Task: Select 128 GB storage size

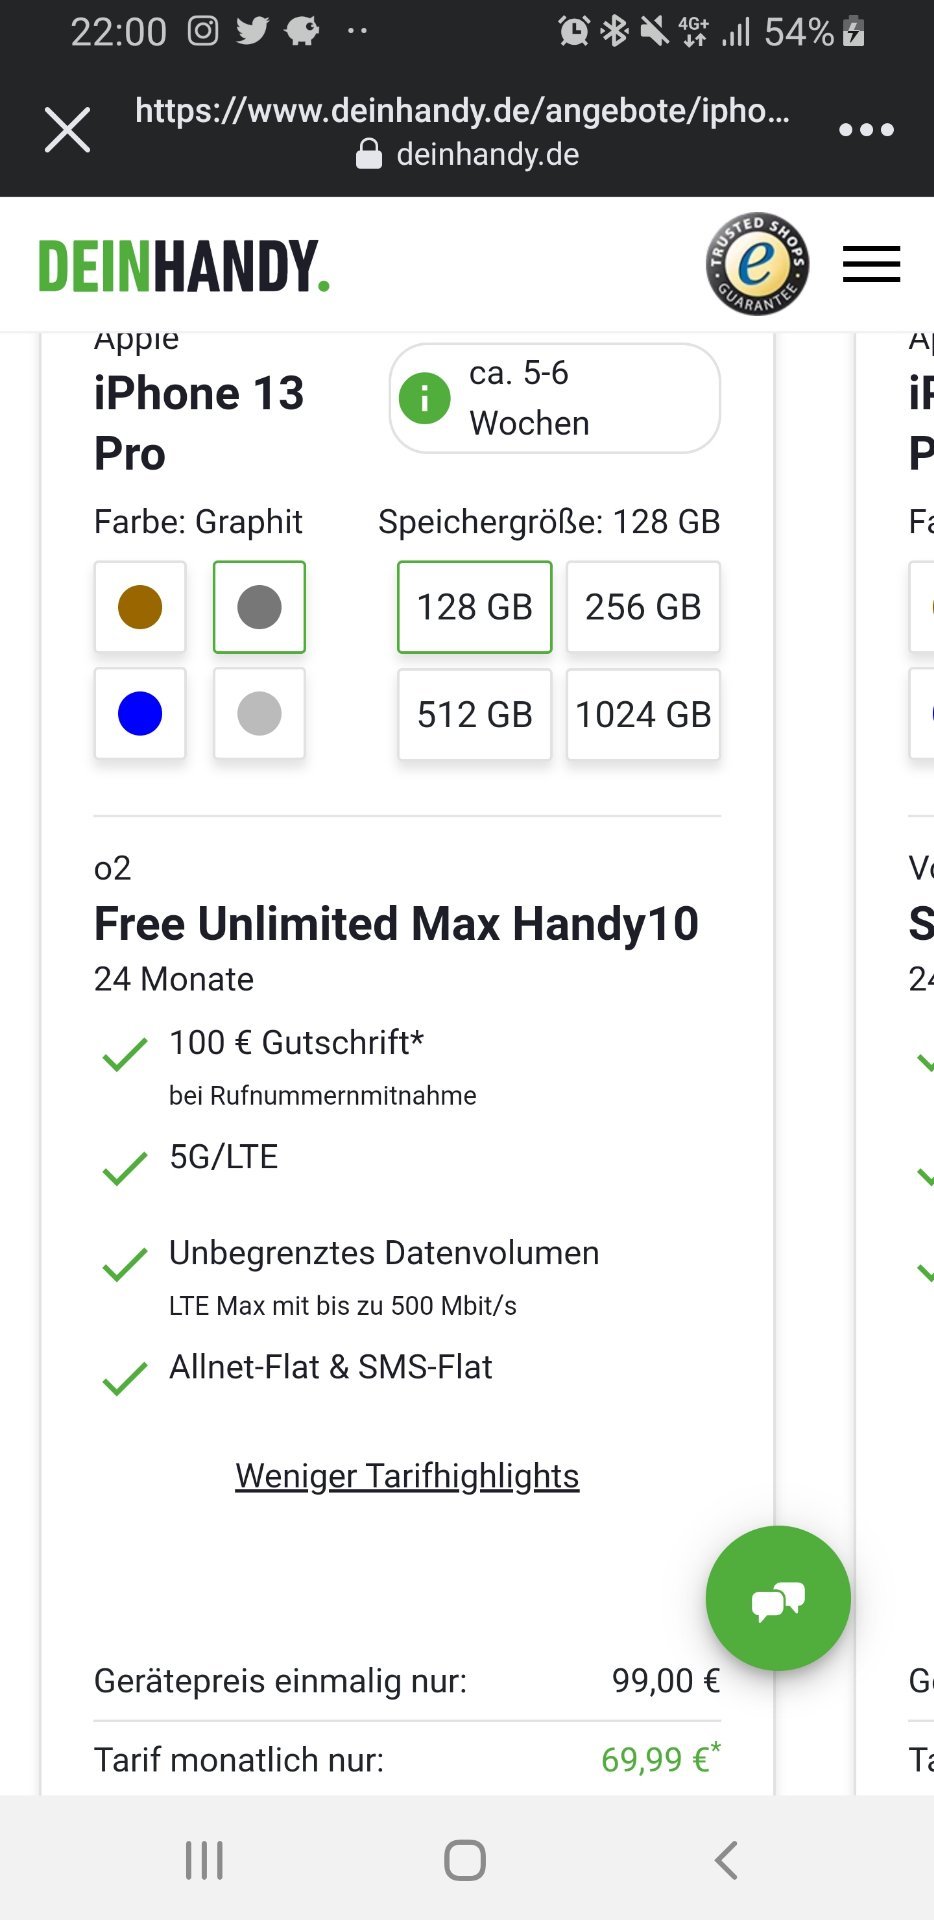Action: click(475, 607)
